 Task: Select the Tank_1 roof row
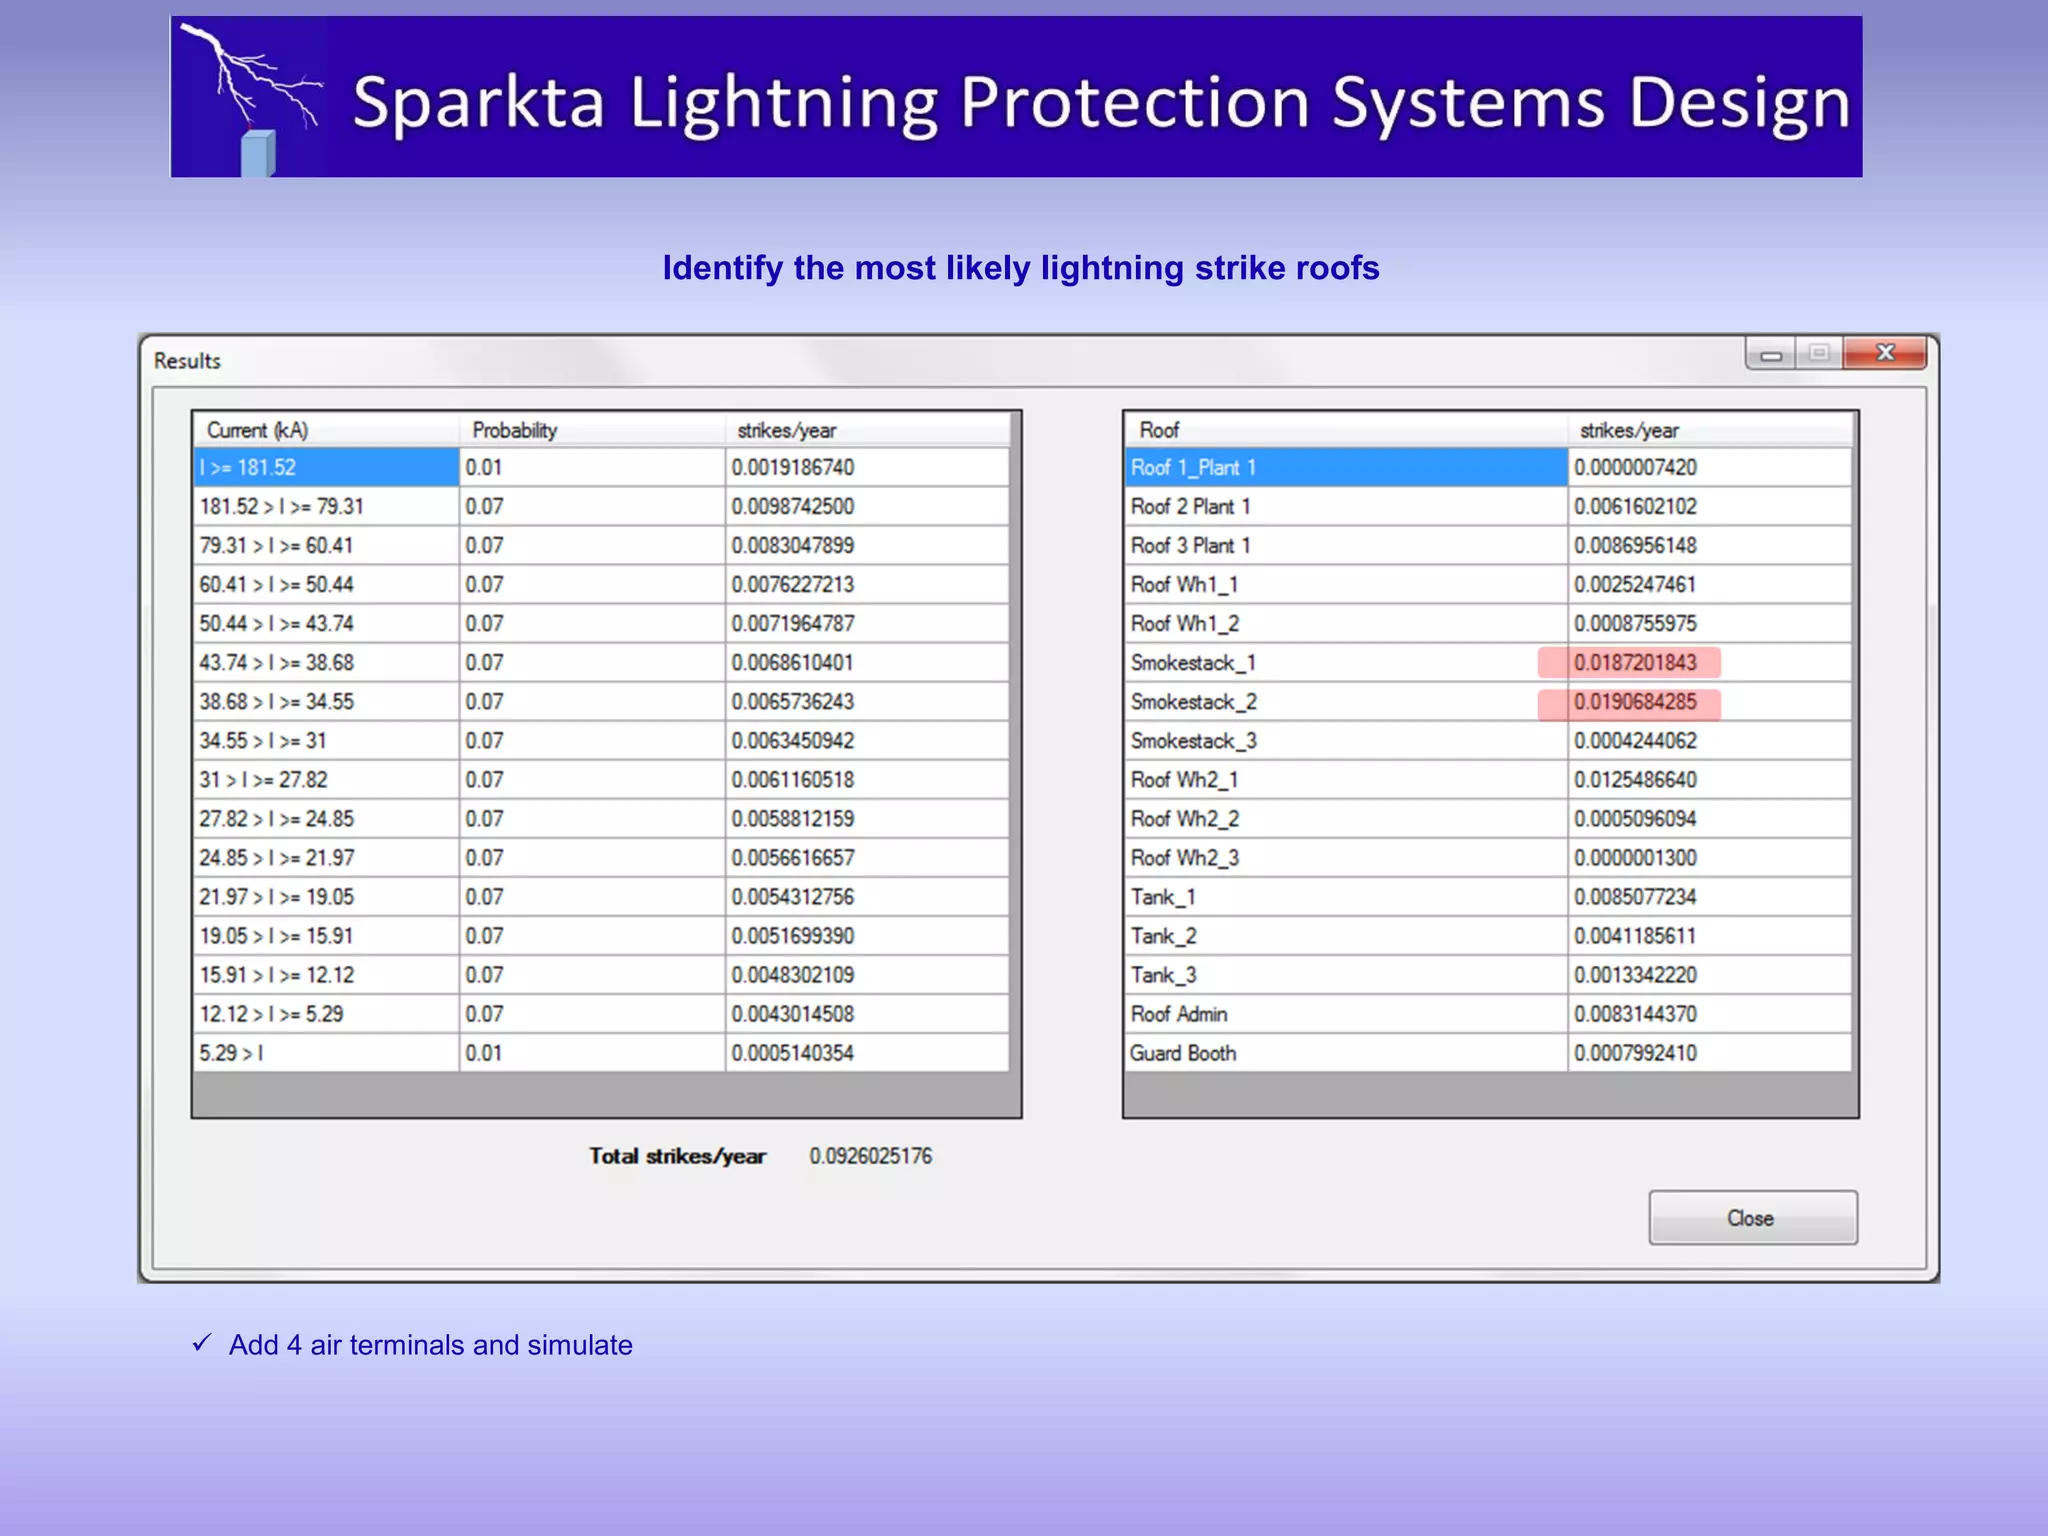(1163, 897)
